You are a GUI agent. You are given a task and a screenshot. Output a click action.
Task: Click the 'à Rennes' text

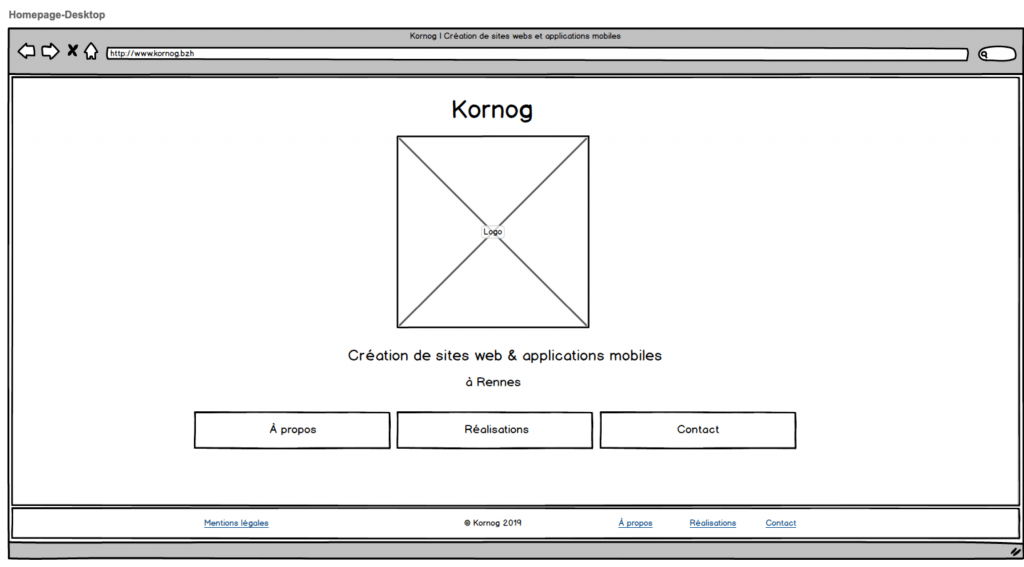tap(493, 382)
